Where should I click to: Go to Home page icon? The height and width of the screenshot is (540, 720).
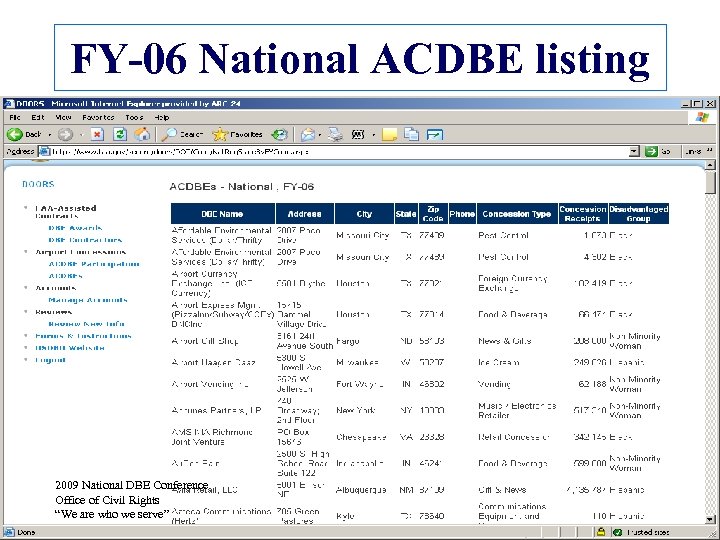tap(142, 134)
